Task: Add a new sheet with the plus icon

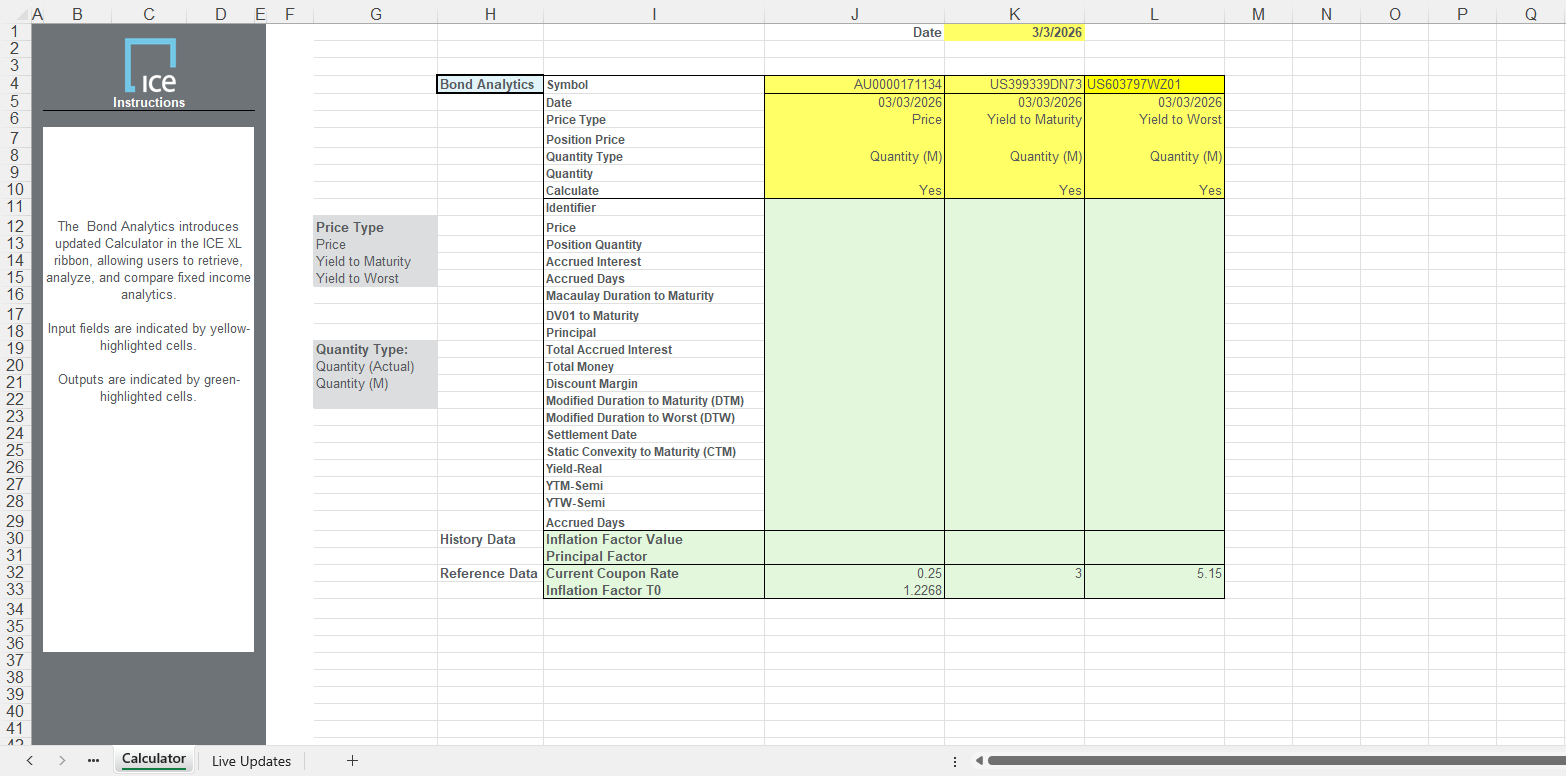Action: pyautogui.click(x=352, y=761)
